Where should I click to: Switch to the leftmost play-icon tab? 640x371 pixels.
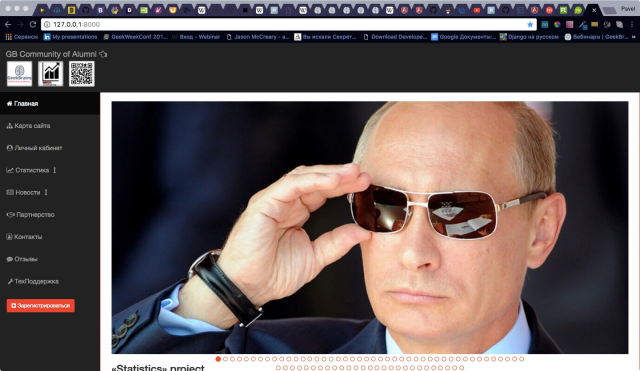point(42,10)
